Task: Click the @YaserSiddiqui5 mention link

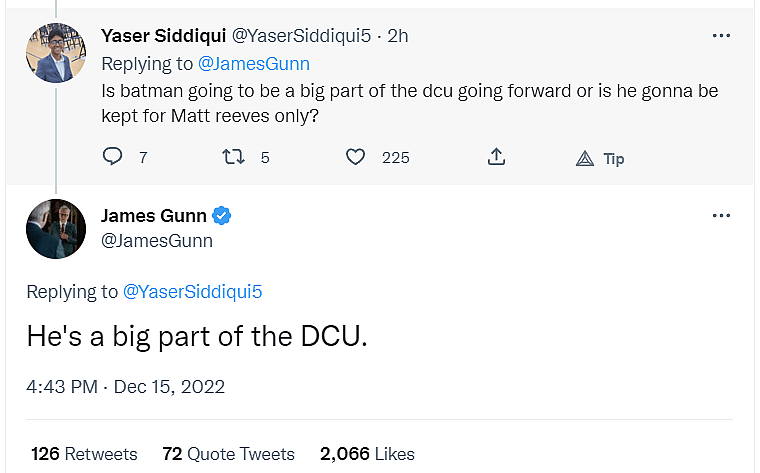Action: click(x=192, y=291)
